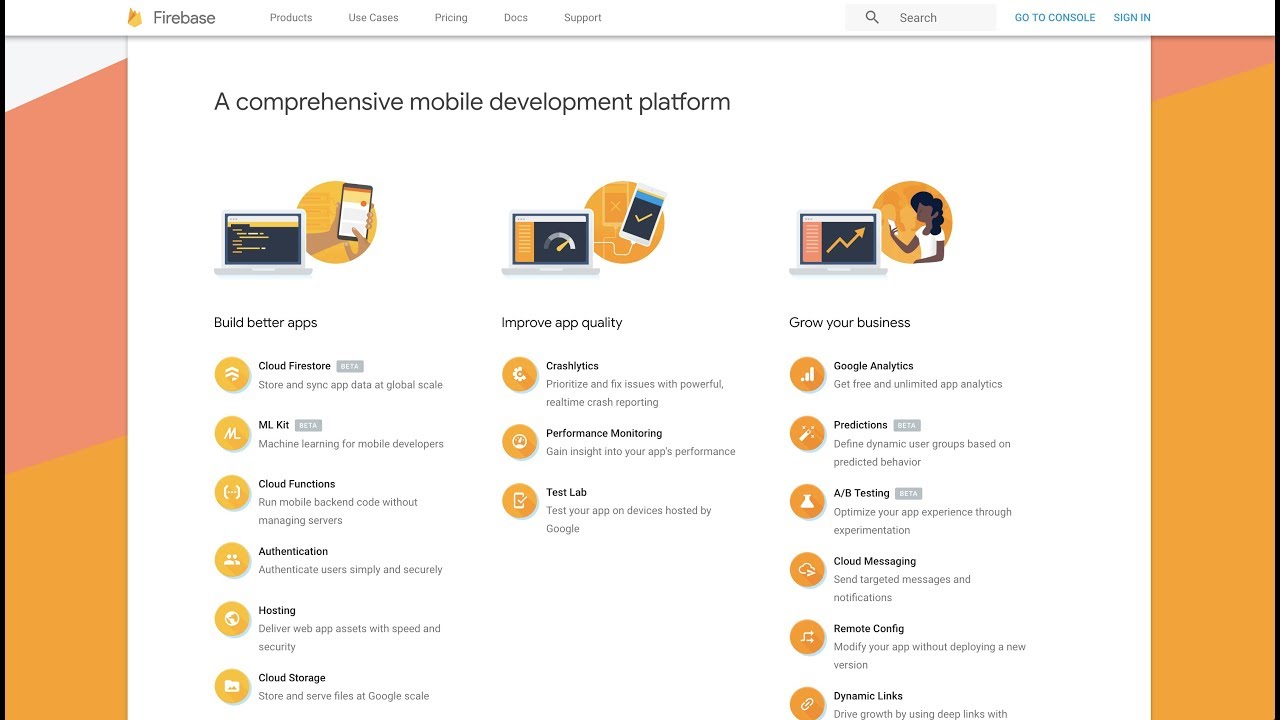This screenshot has height=720, width=1280.
Task: Click the Improve app quality heading
Action: click(x=562, y=322)
